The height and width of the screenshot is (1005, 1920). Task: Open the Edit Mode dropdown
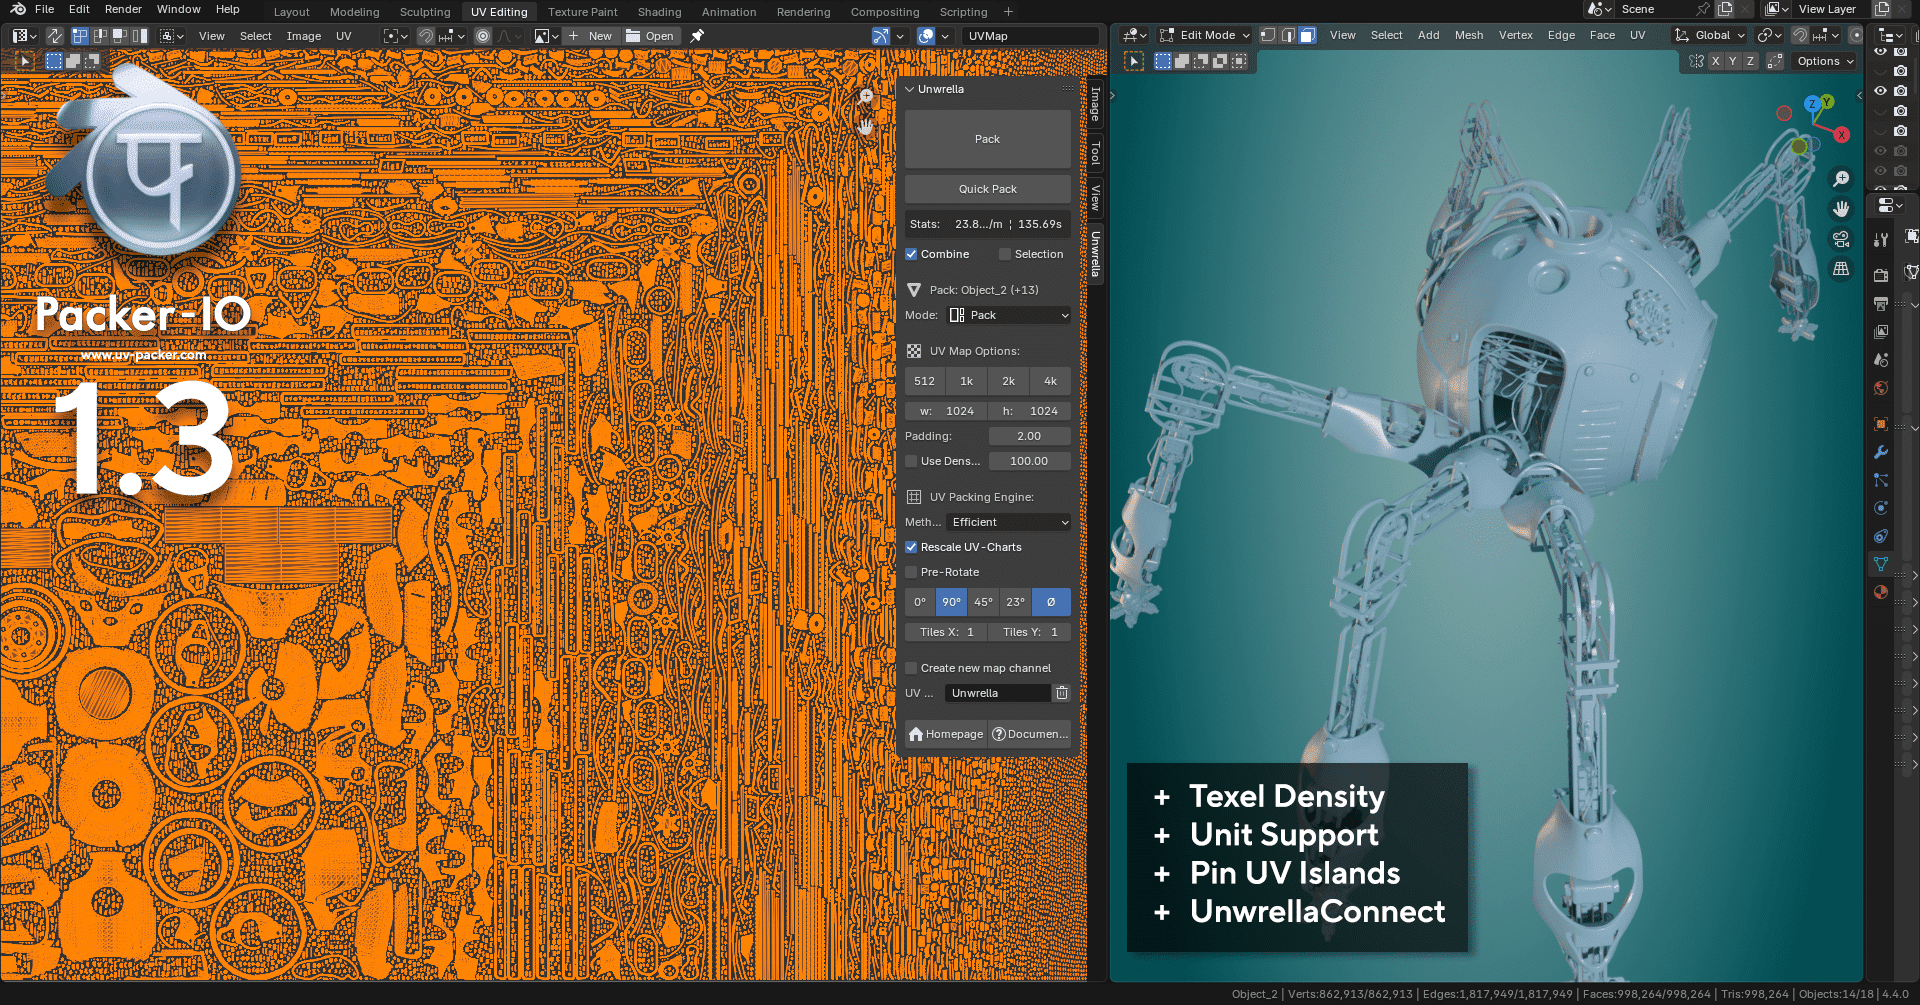coord(1205,35)
